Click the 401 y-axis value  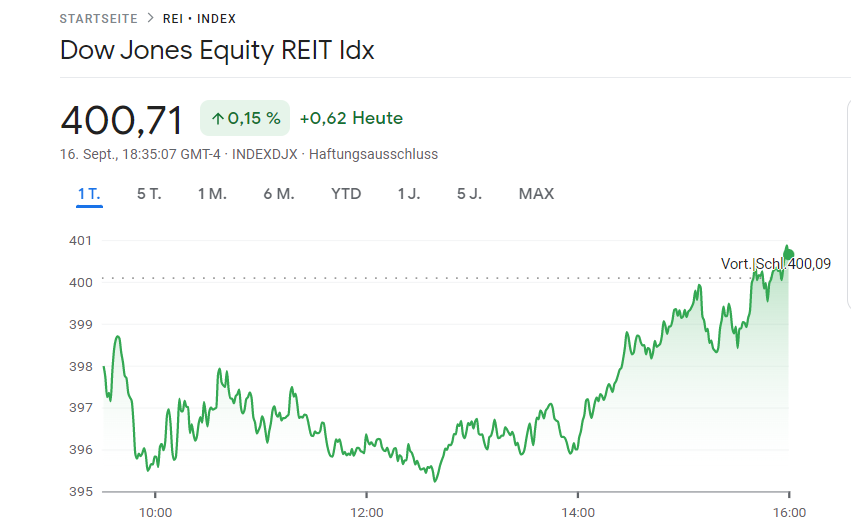pos(80,241)
